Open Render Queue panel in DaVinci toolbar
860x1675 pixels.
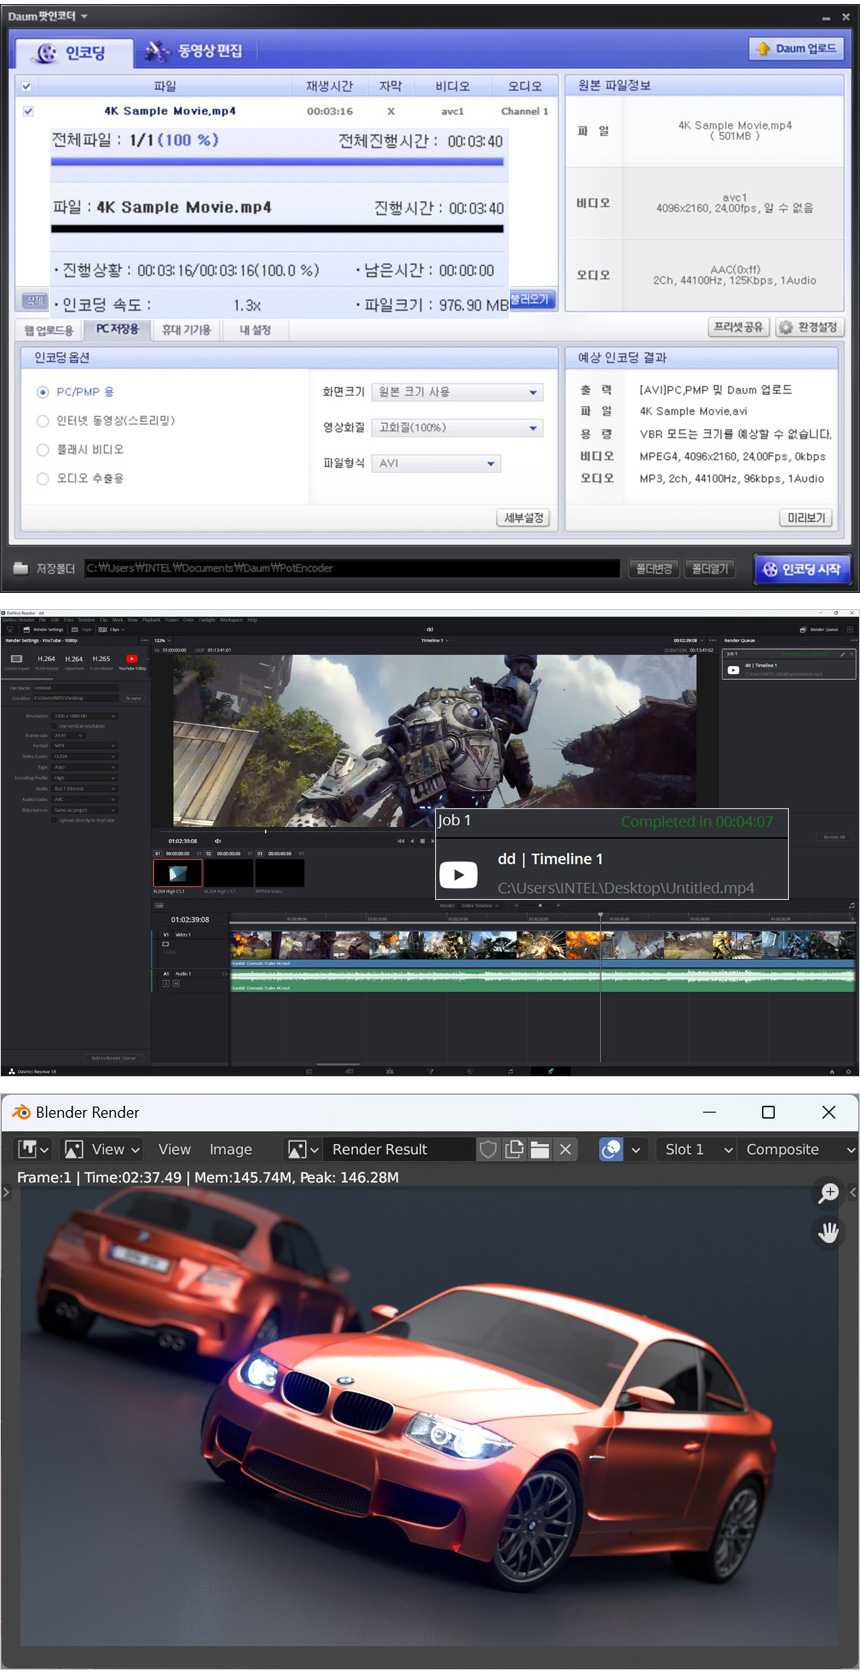pos(820,630)
